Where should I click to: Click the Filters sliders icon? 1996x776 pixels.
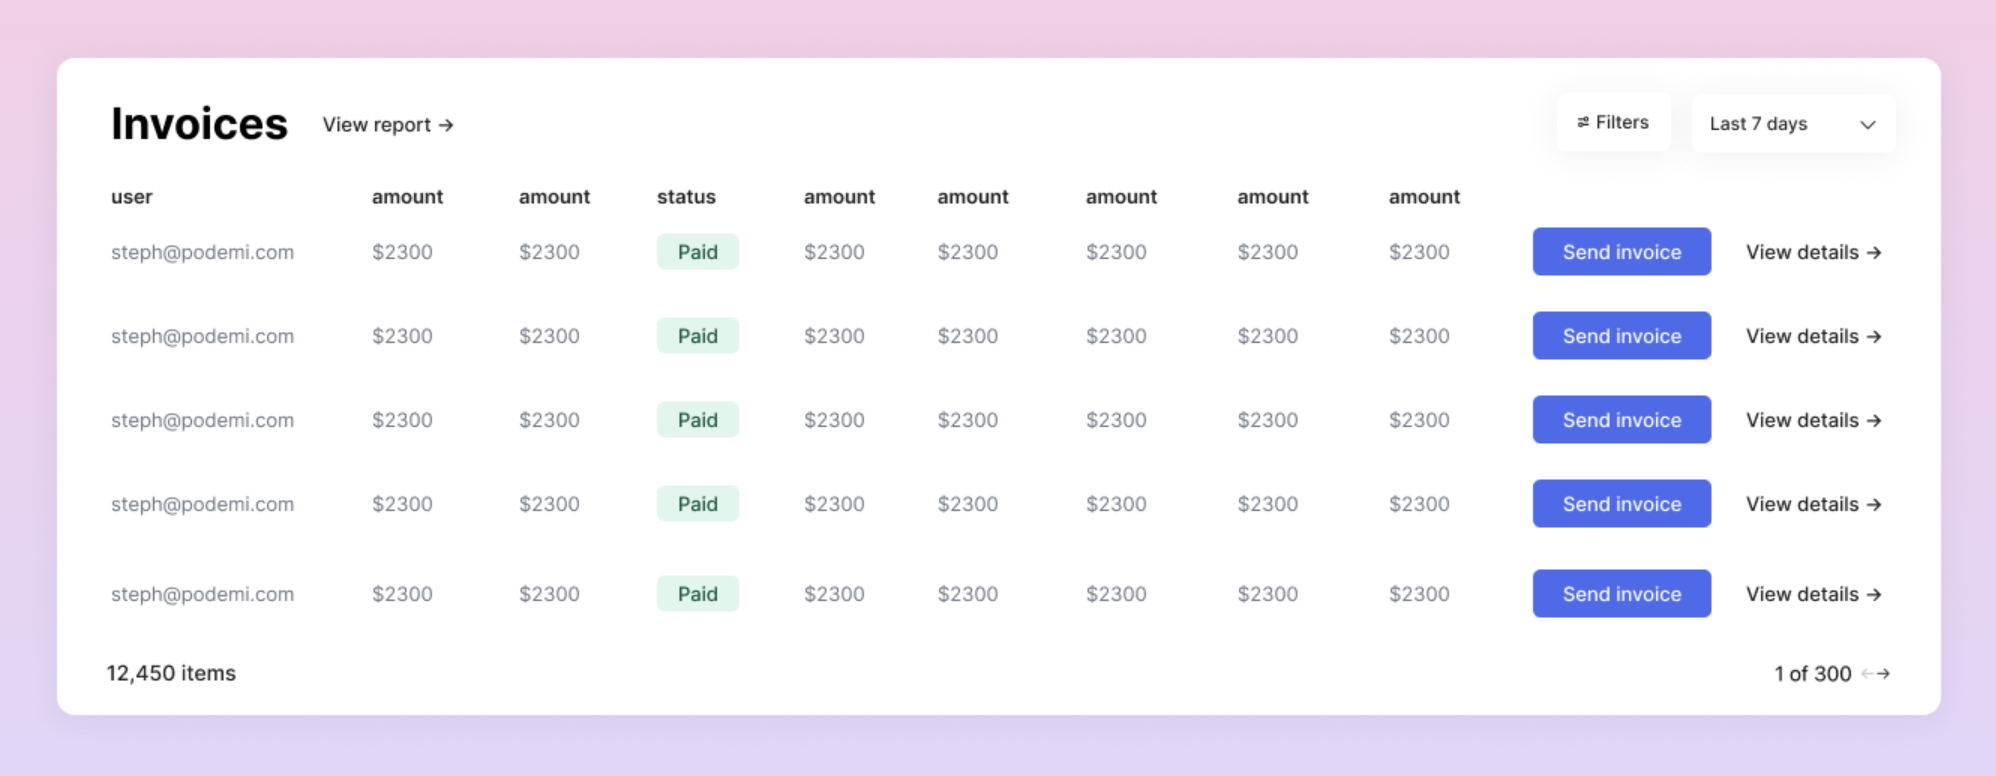coord(1583,122)
